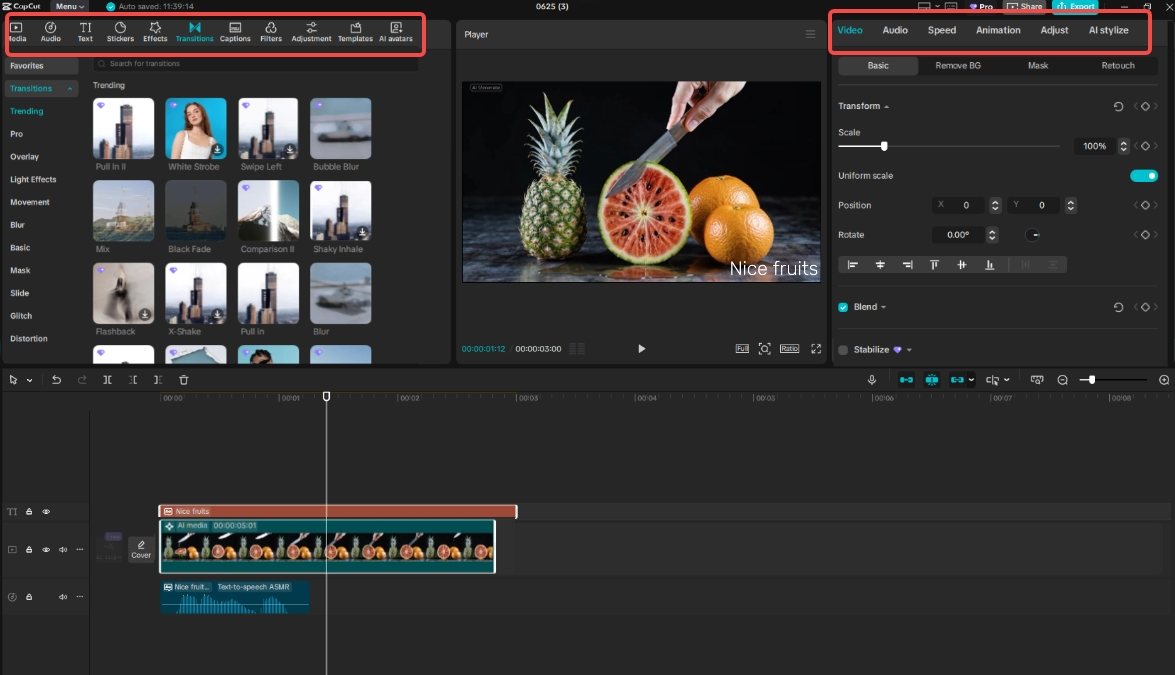
Task: Toggle Uniform scale off
Action: (x=1142, y=175)
